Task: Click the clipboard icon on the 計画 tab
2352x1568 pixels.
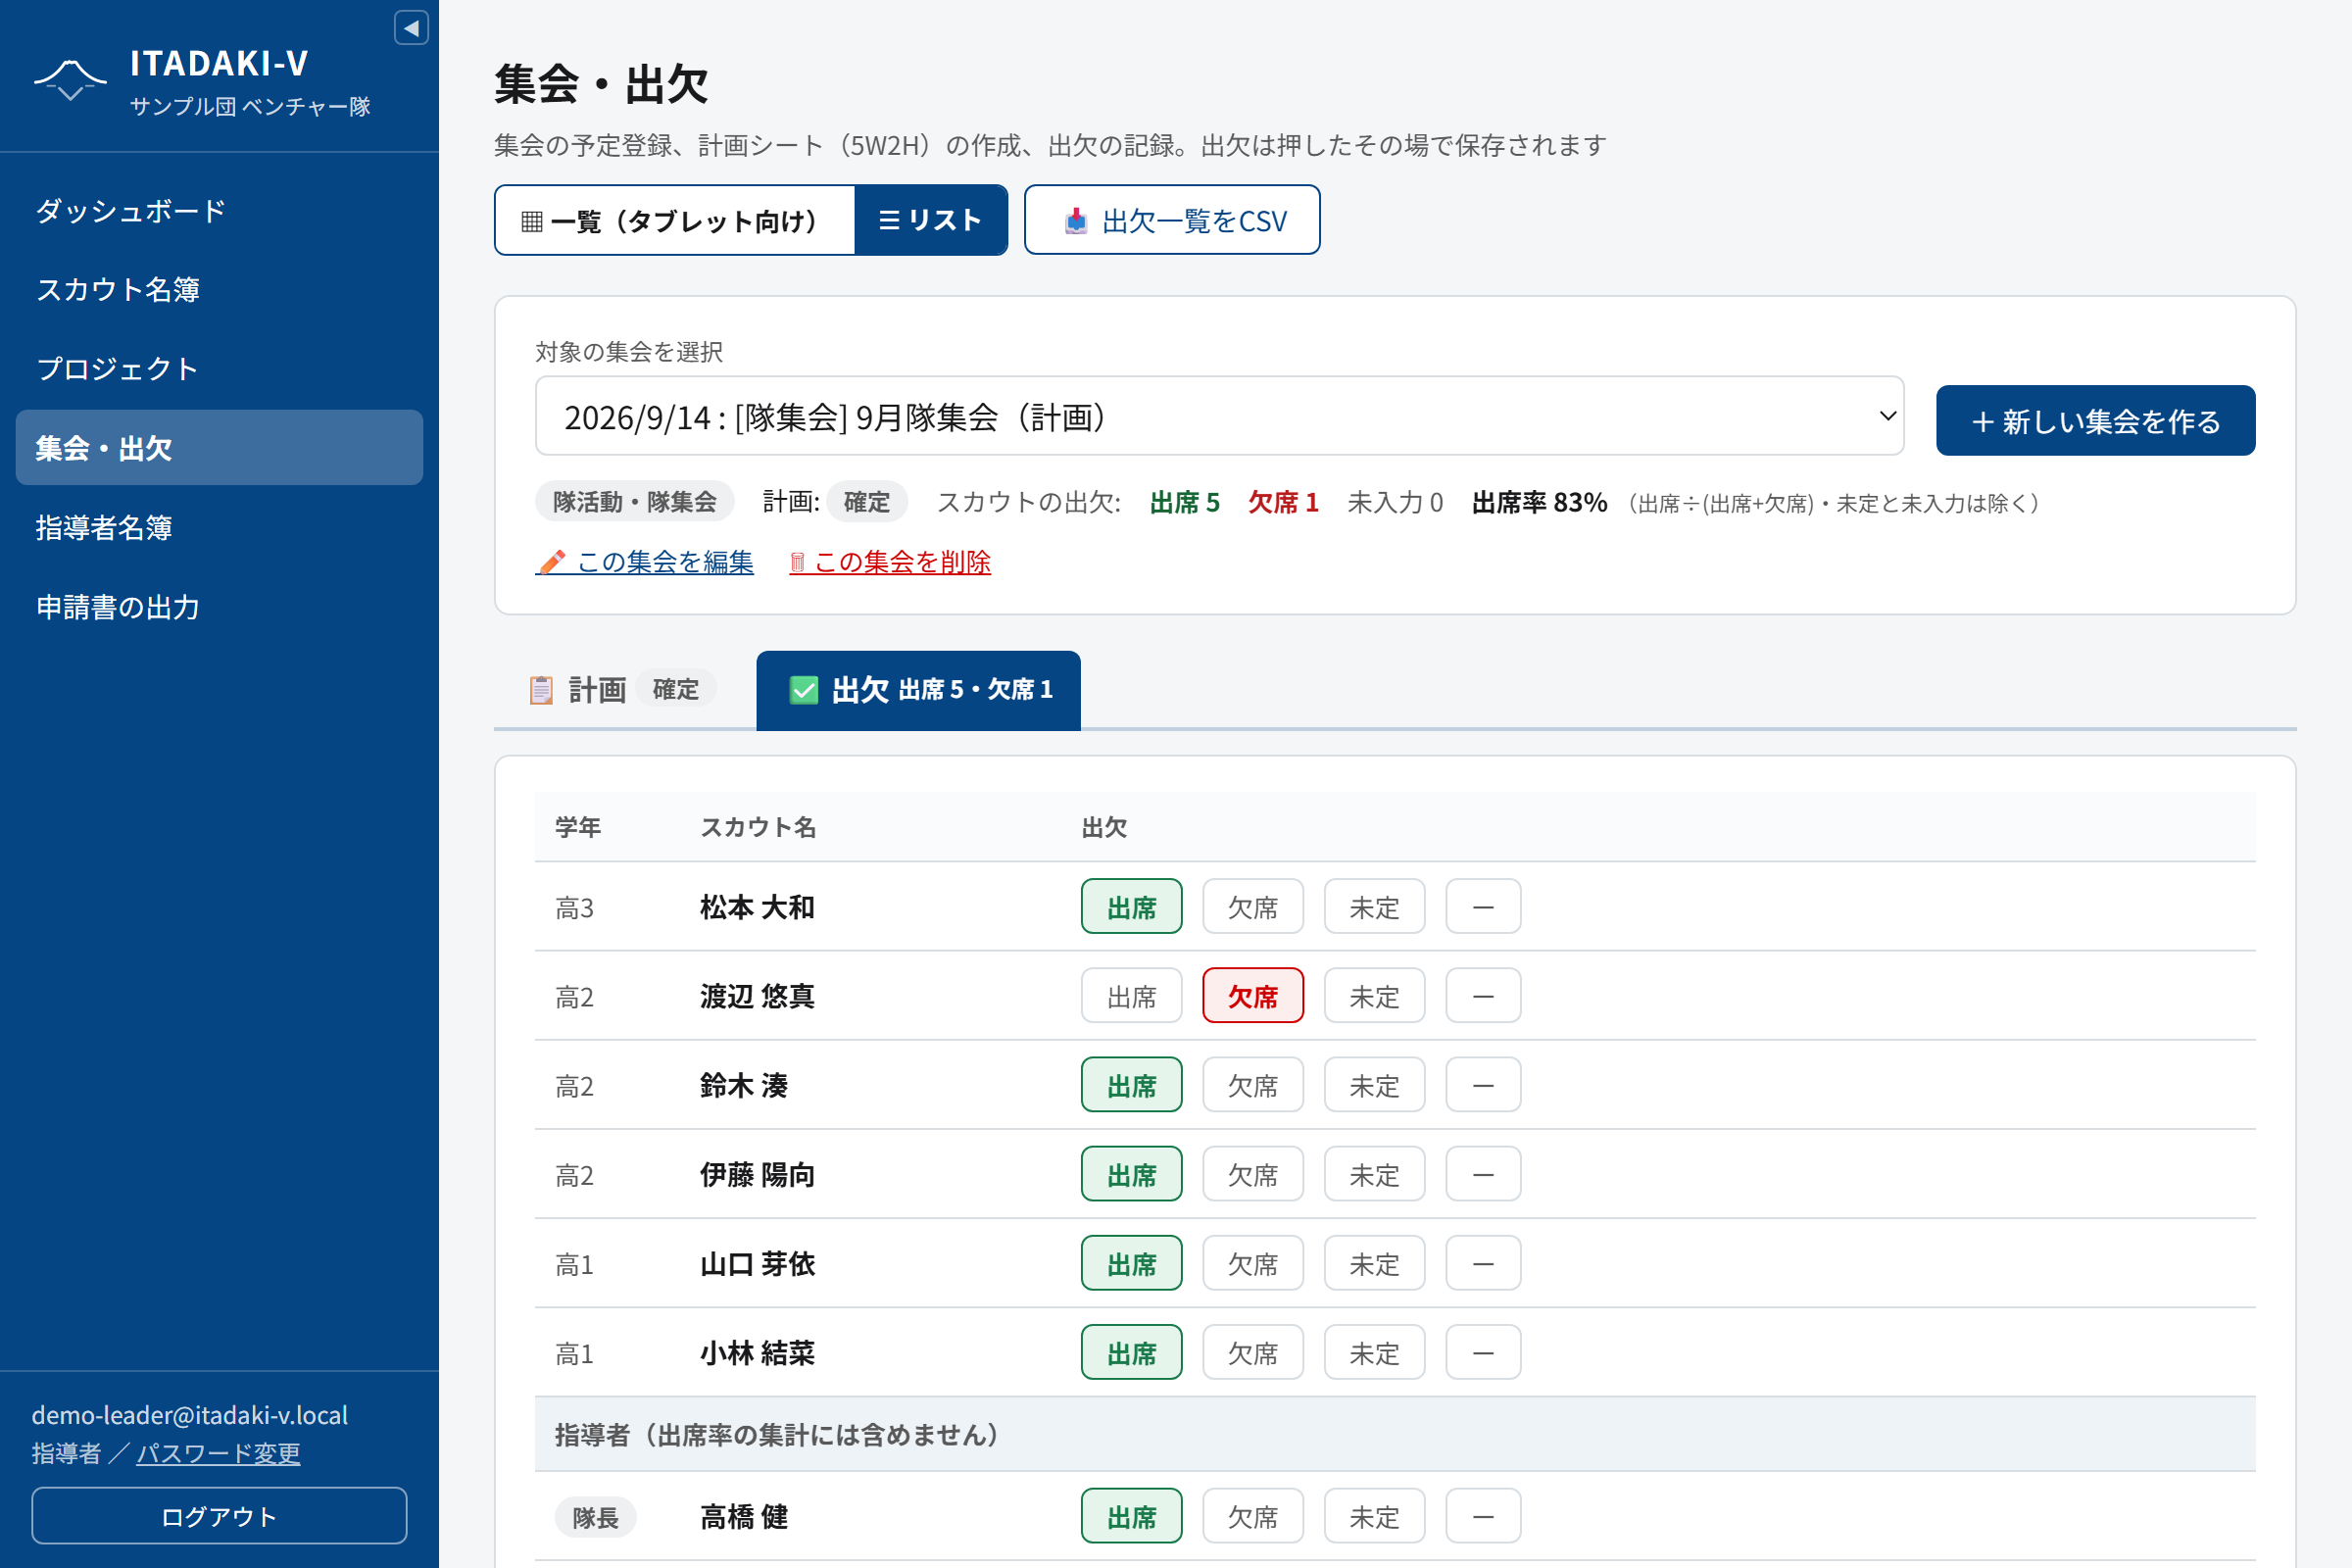Action: 541,690
